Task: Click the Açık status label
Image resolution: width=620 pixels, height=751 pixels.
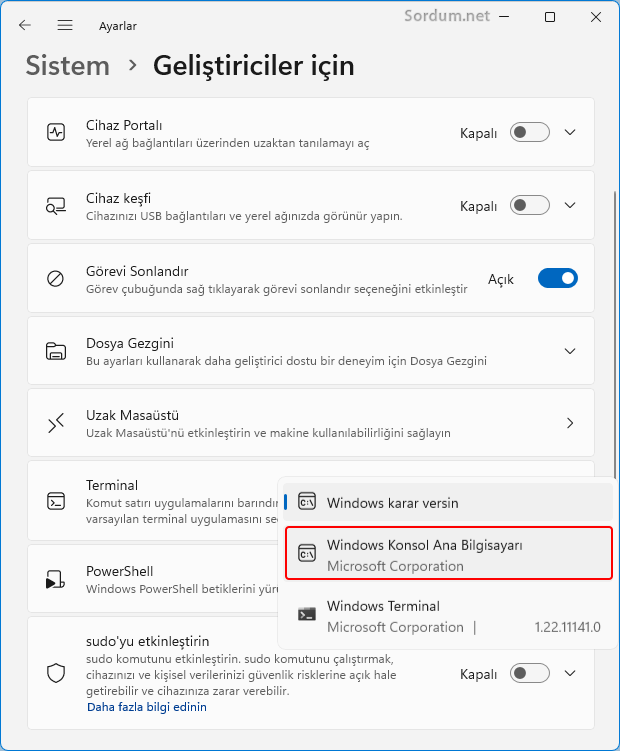Action: [501, 279]
